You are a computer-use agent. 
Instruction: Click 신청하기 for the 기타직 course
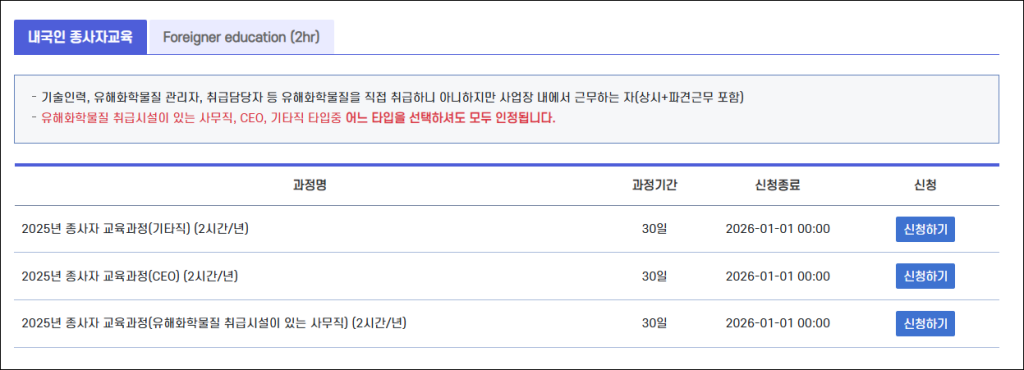pos(925,229)
